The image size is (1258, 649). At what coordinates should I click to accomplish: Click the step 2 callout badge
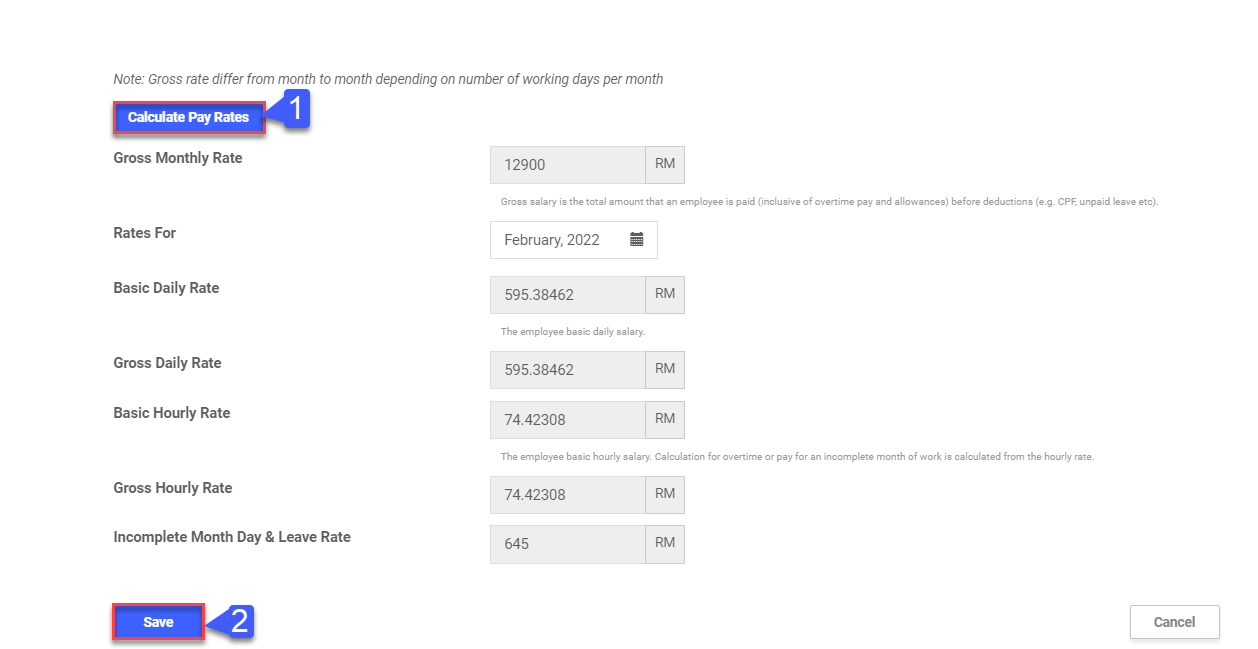click(x=236, y=622)
